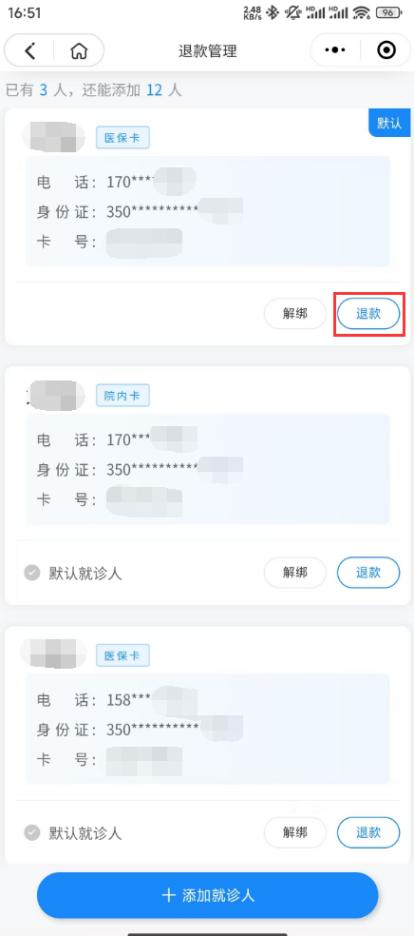Click 退款 for the first patient
This screenshot has width=414, height=936.
tap(368, 313)
